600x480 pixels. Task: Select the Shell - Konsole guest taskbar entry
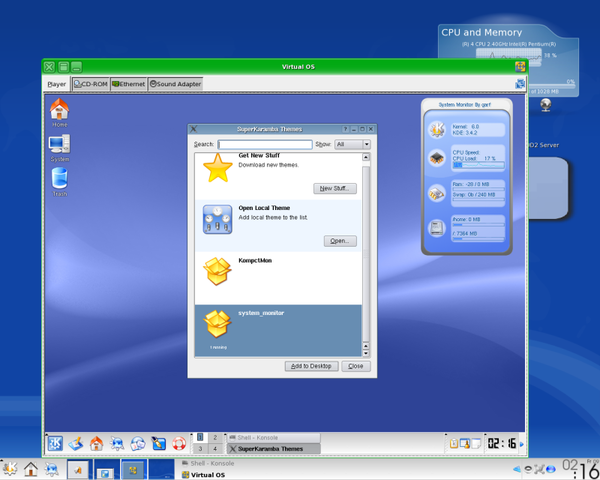273,438
